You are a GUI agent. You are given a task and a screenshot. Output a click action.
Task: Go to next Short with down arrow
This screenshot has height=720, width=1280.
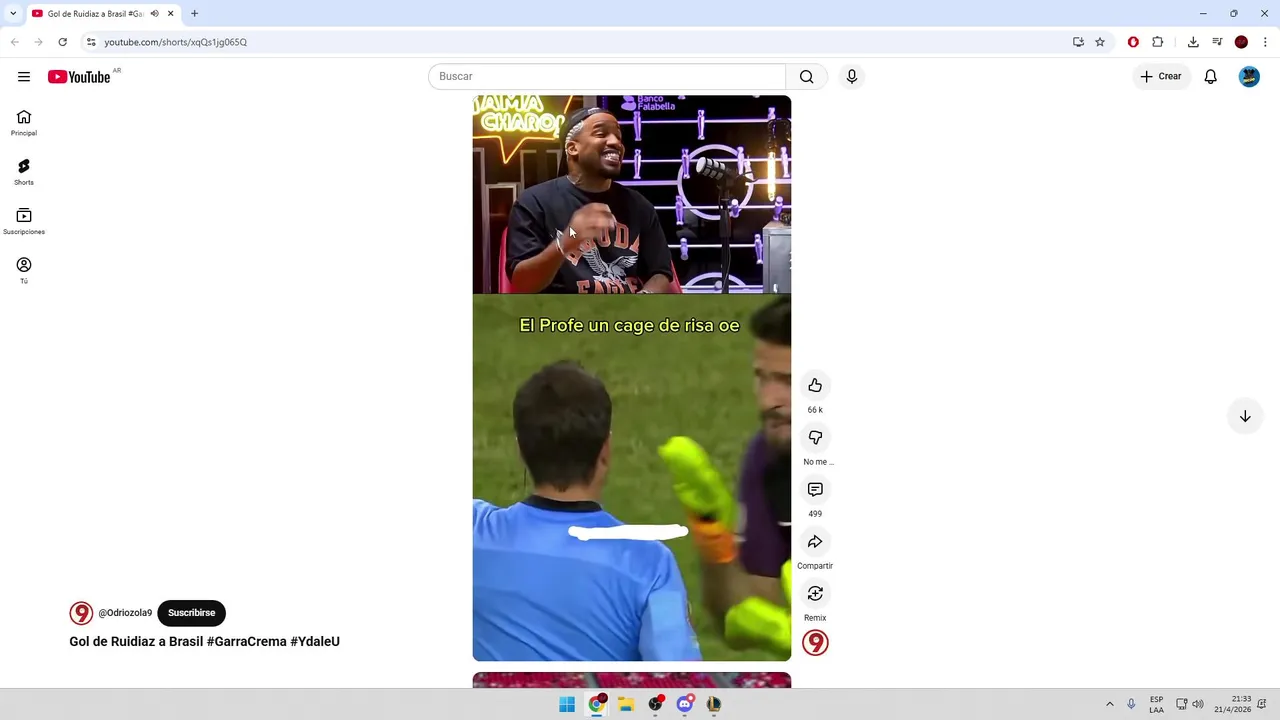tap(1245, 416)
